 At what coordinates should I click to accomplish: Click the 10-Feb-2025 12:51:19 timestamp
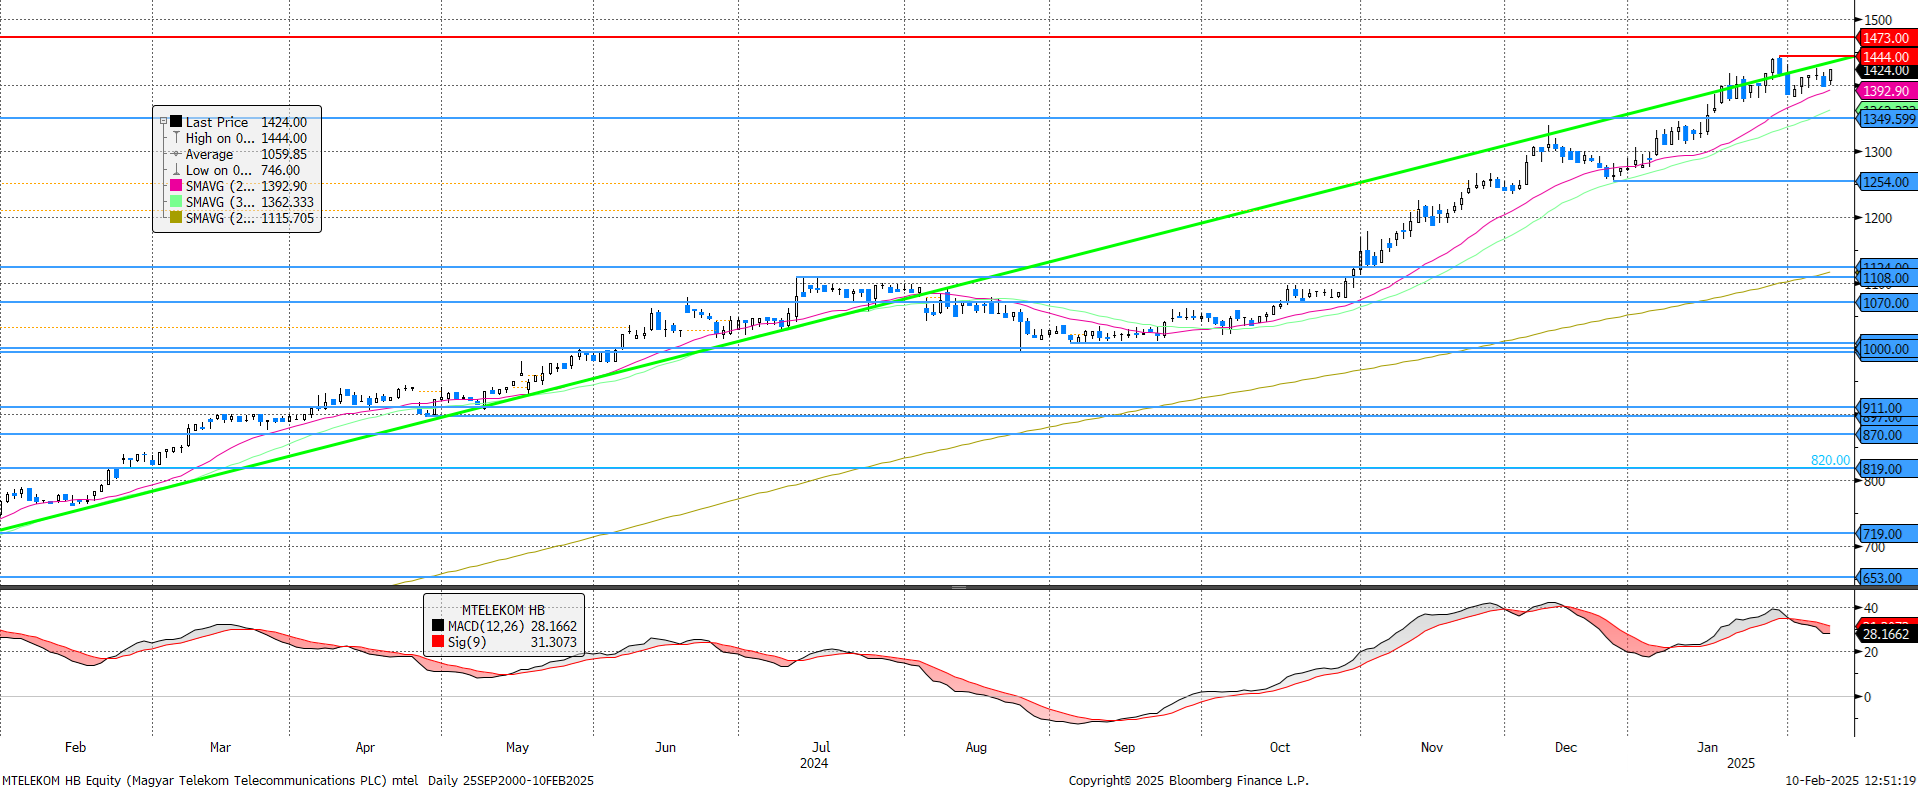tap(1851, 780)
